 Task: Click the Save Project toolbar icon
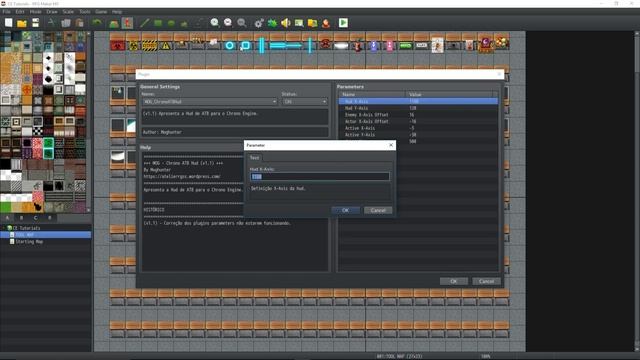36,23
